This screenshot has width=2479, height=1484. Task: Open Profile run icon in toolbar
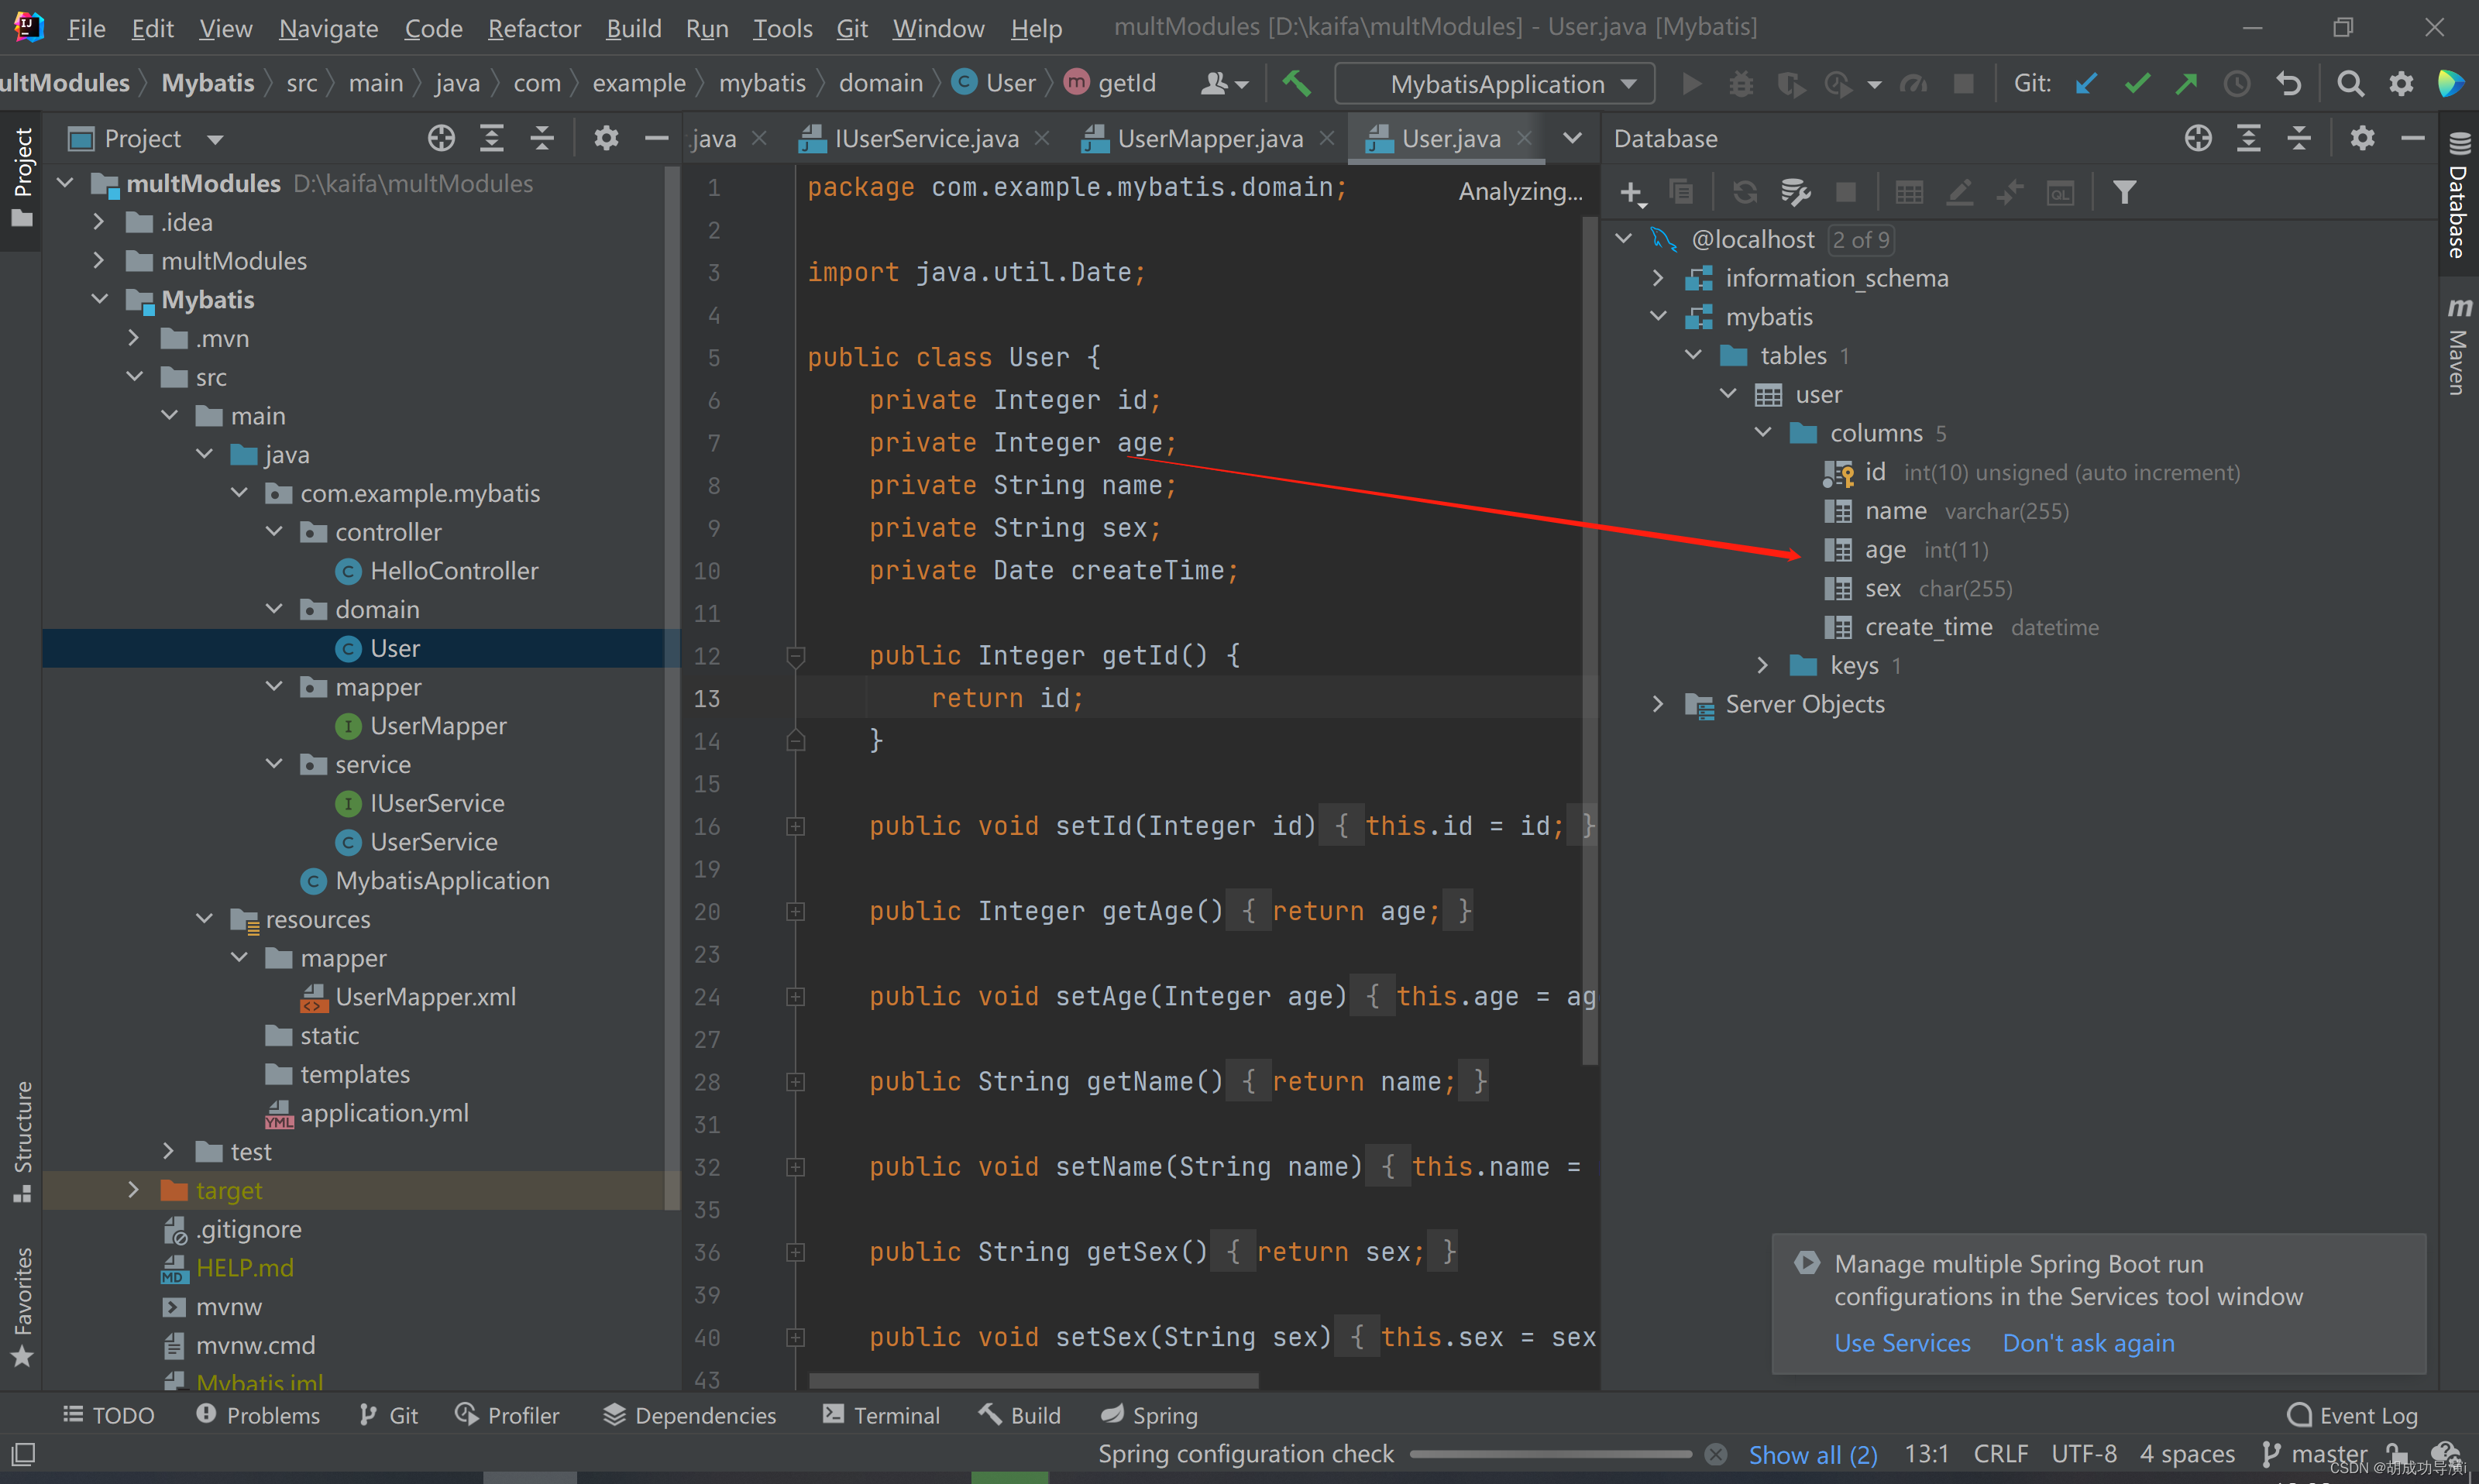[1840, 84]
